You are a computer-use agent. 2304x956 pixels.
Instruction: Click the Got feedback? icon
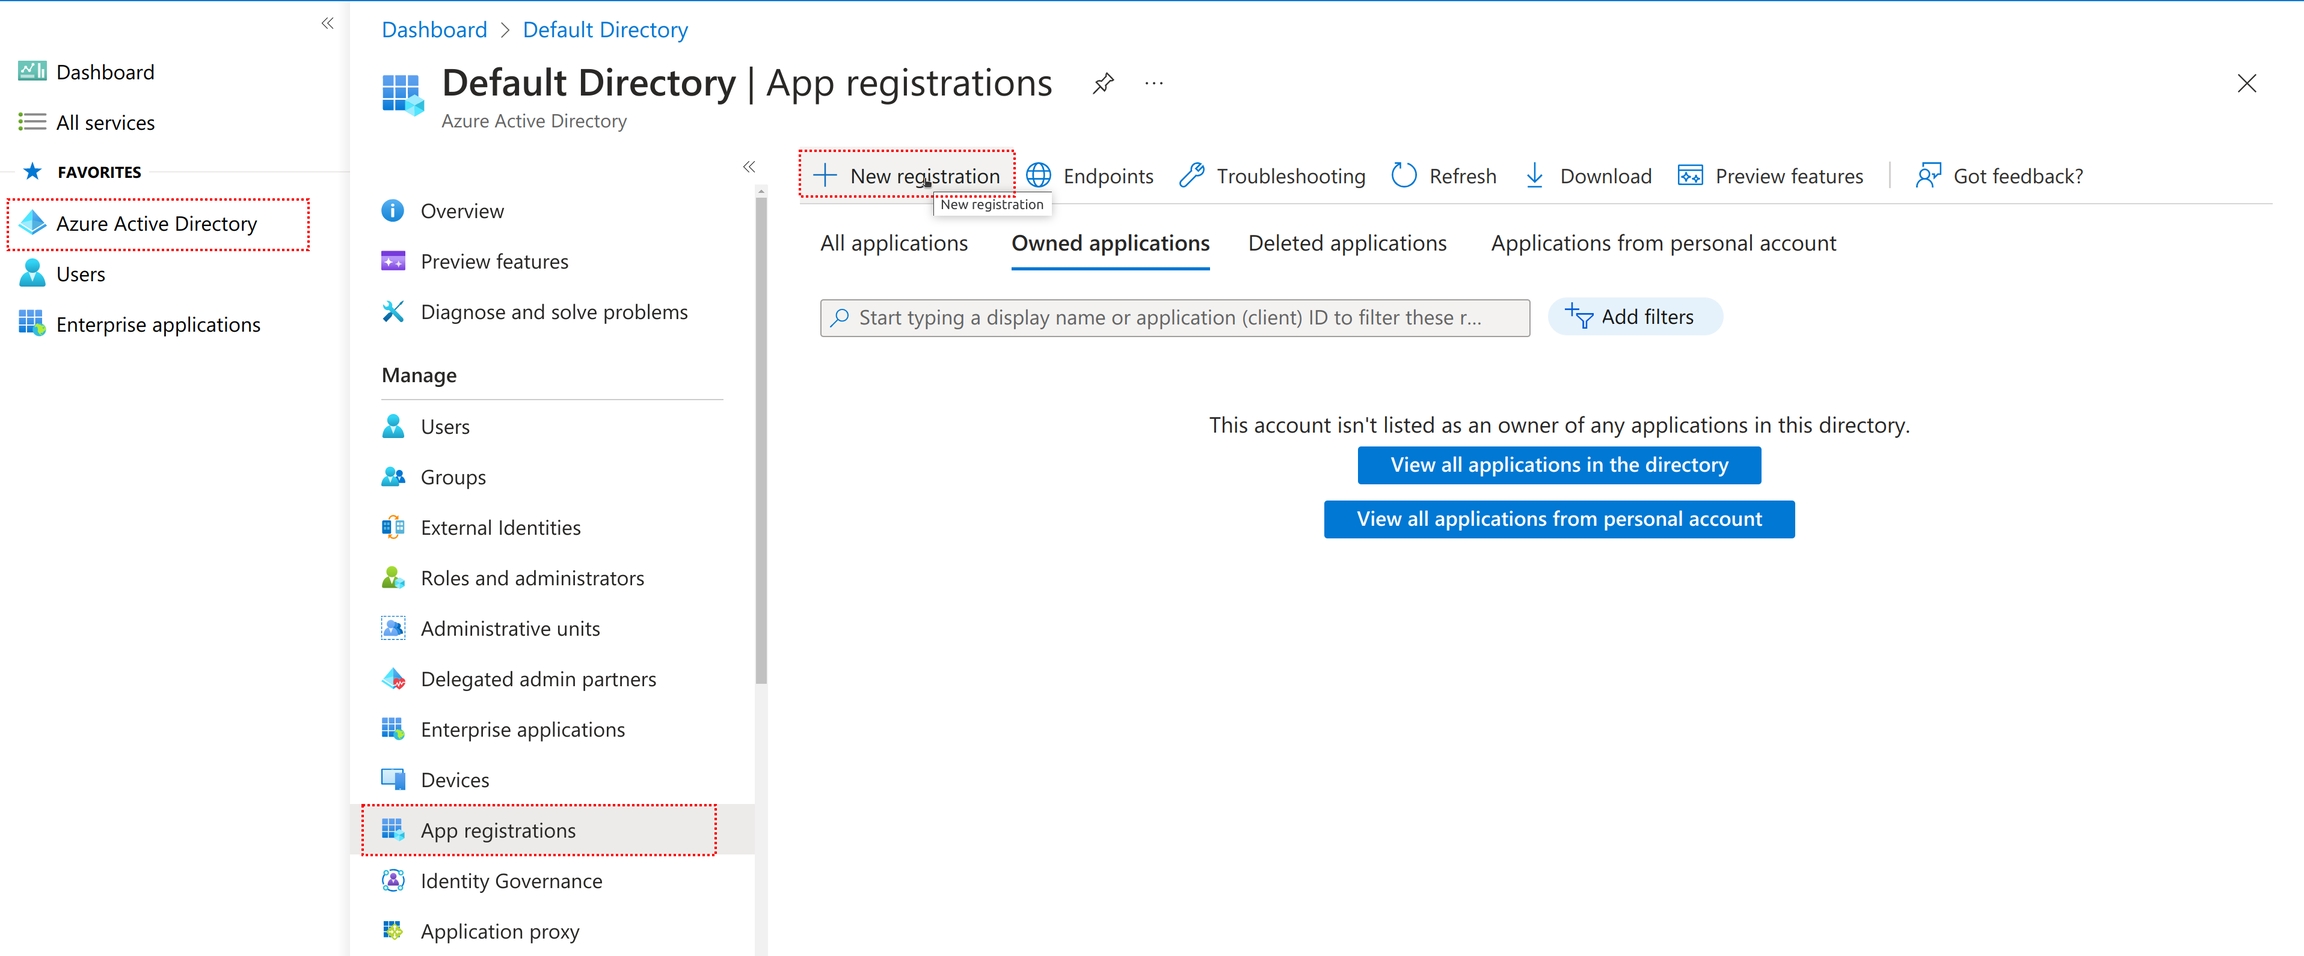click(x=1928, y=176)
